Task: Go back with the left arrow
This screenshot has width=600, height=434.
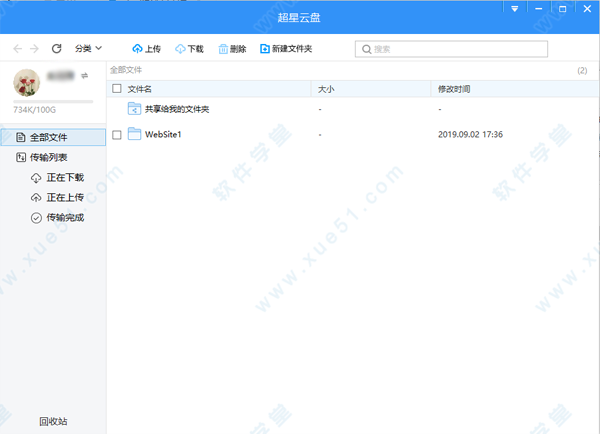Action: click(x=17, y=49)
